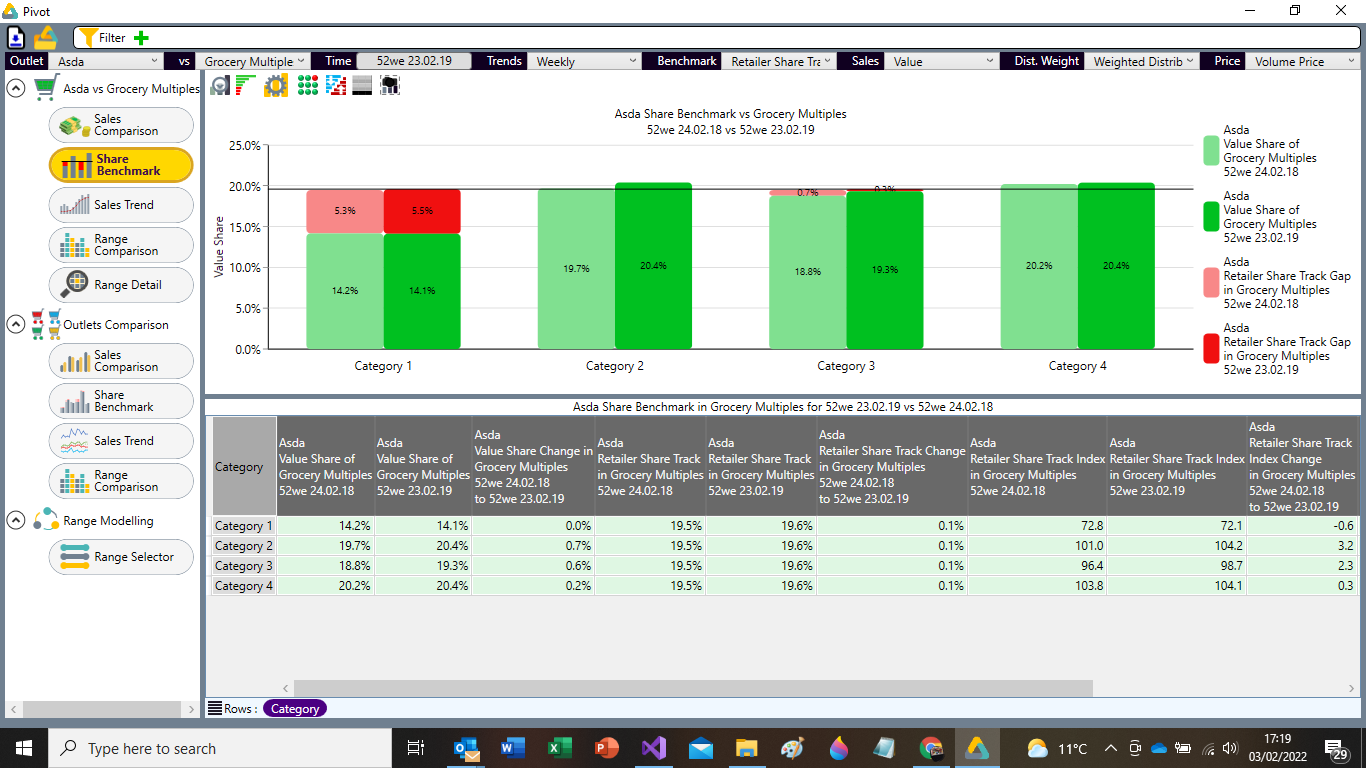Open Chrome from the taskbar

[x=931, y=748]
